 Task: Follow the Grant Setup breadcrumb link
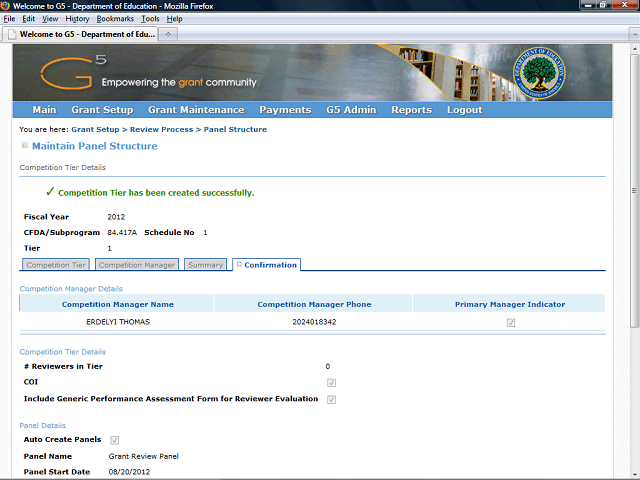point(95,129)
